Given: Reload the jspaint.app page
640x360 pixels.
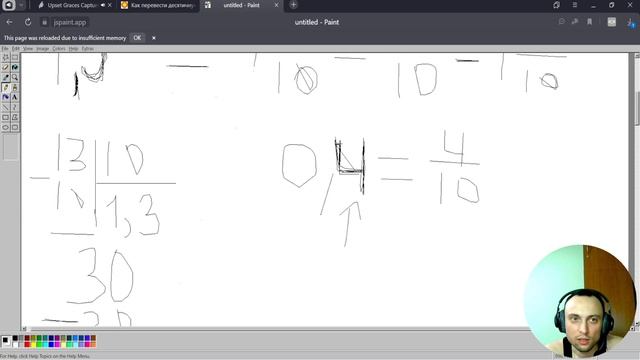Looking at the screenshot, I should pos(28,22).
